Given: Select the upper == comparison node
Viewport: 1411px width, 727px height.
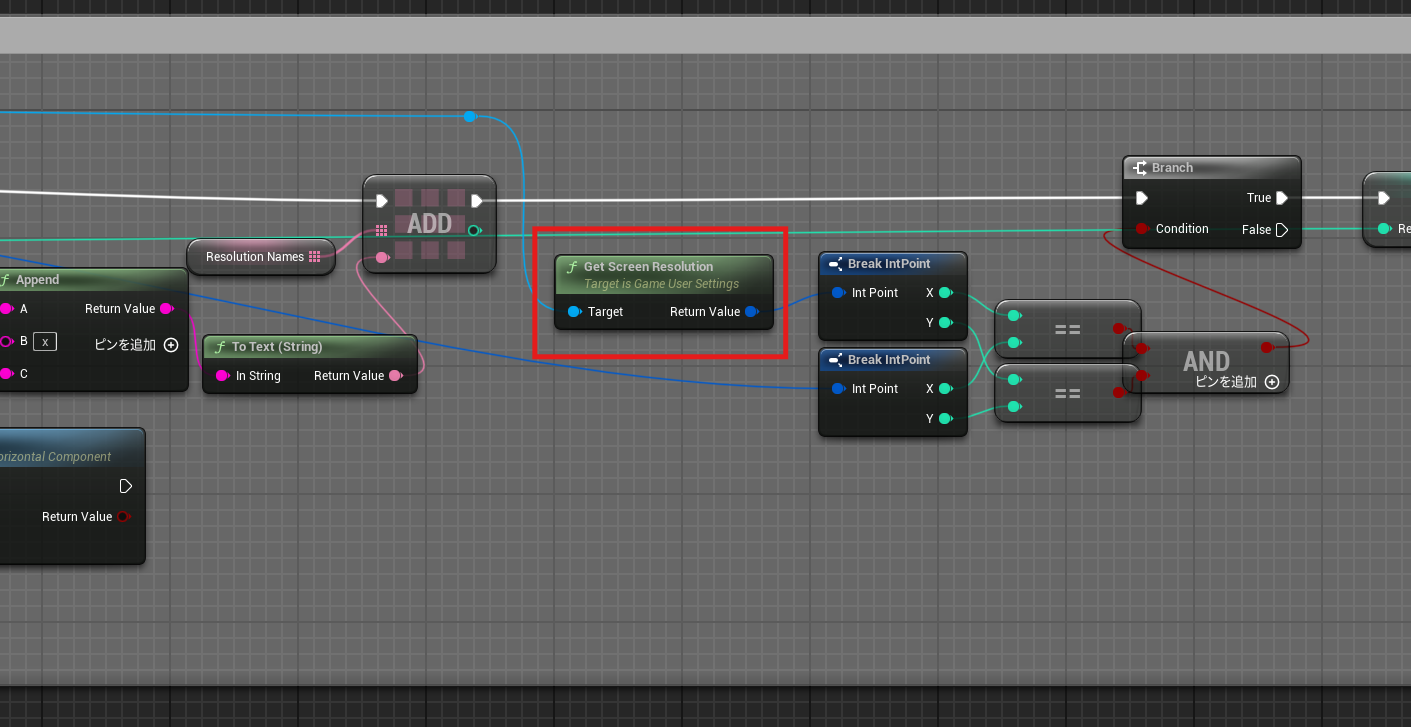Looking at the screenshot, I should coord(1068,329).
